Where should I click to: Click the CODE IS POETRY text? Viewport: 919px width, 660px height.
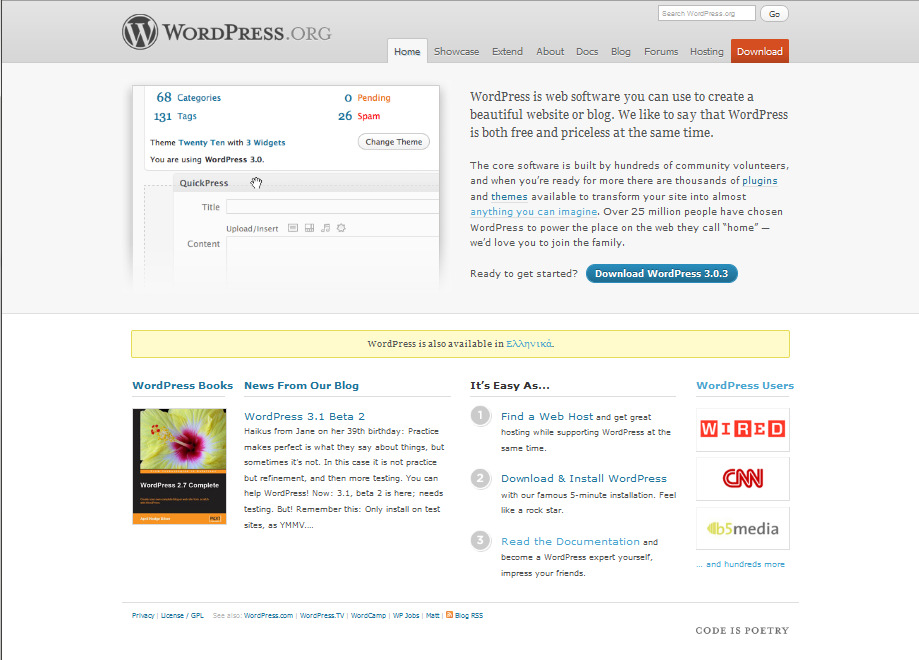point(742,630)
